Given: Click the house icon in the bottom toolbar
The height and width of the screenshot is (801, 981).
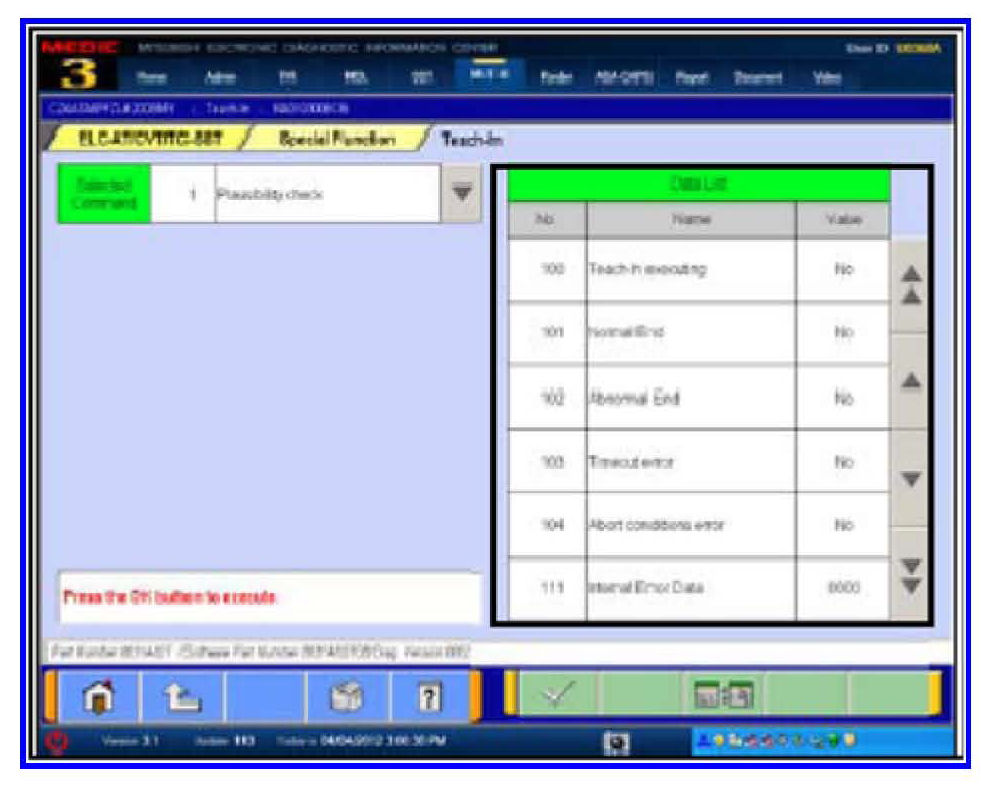Looking at the screenshot, I should pos(98,697).
